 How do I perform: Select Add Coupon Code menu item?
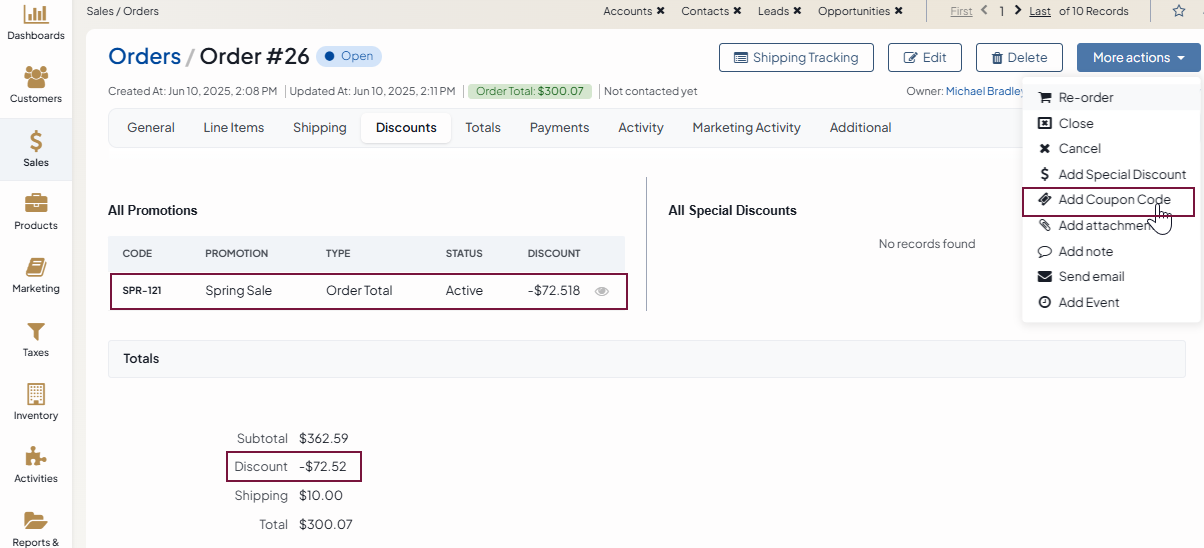(1113, 200)
